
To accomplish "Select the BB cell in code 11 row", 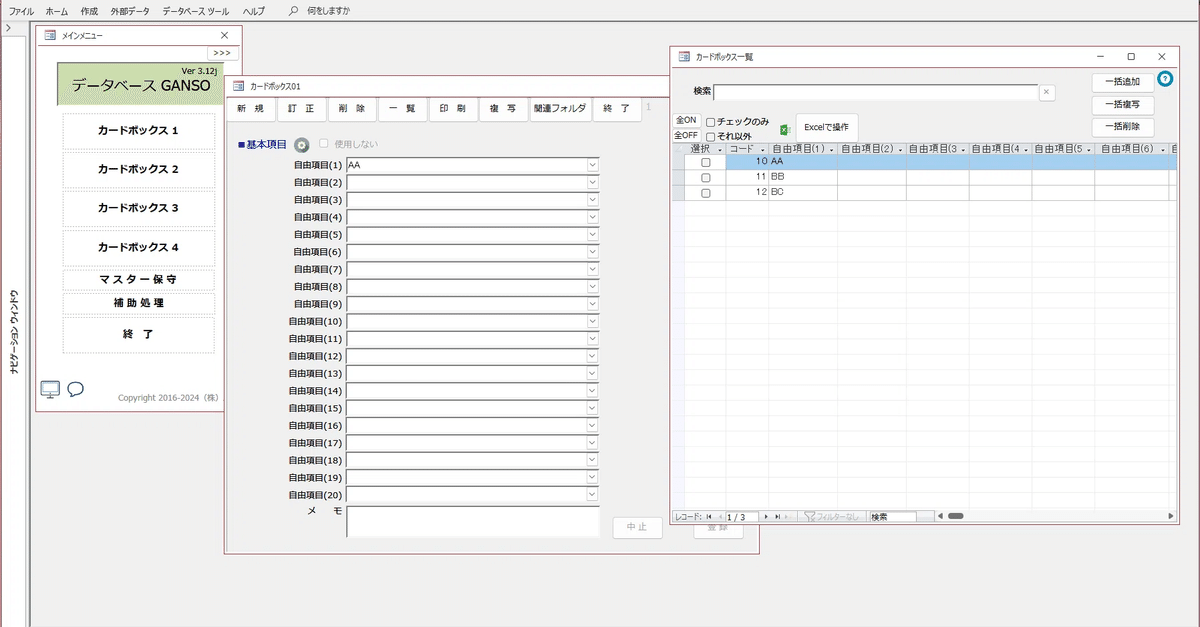I will (x=803, y=177).
